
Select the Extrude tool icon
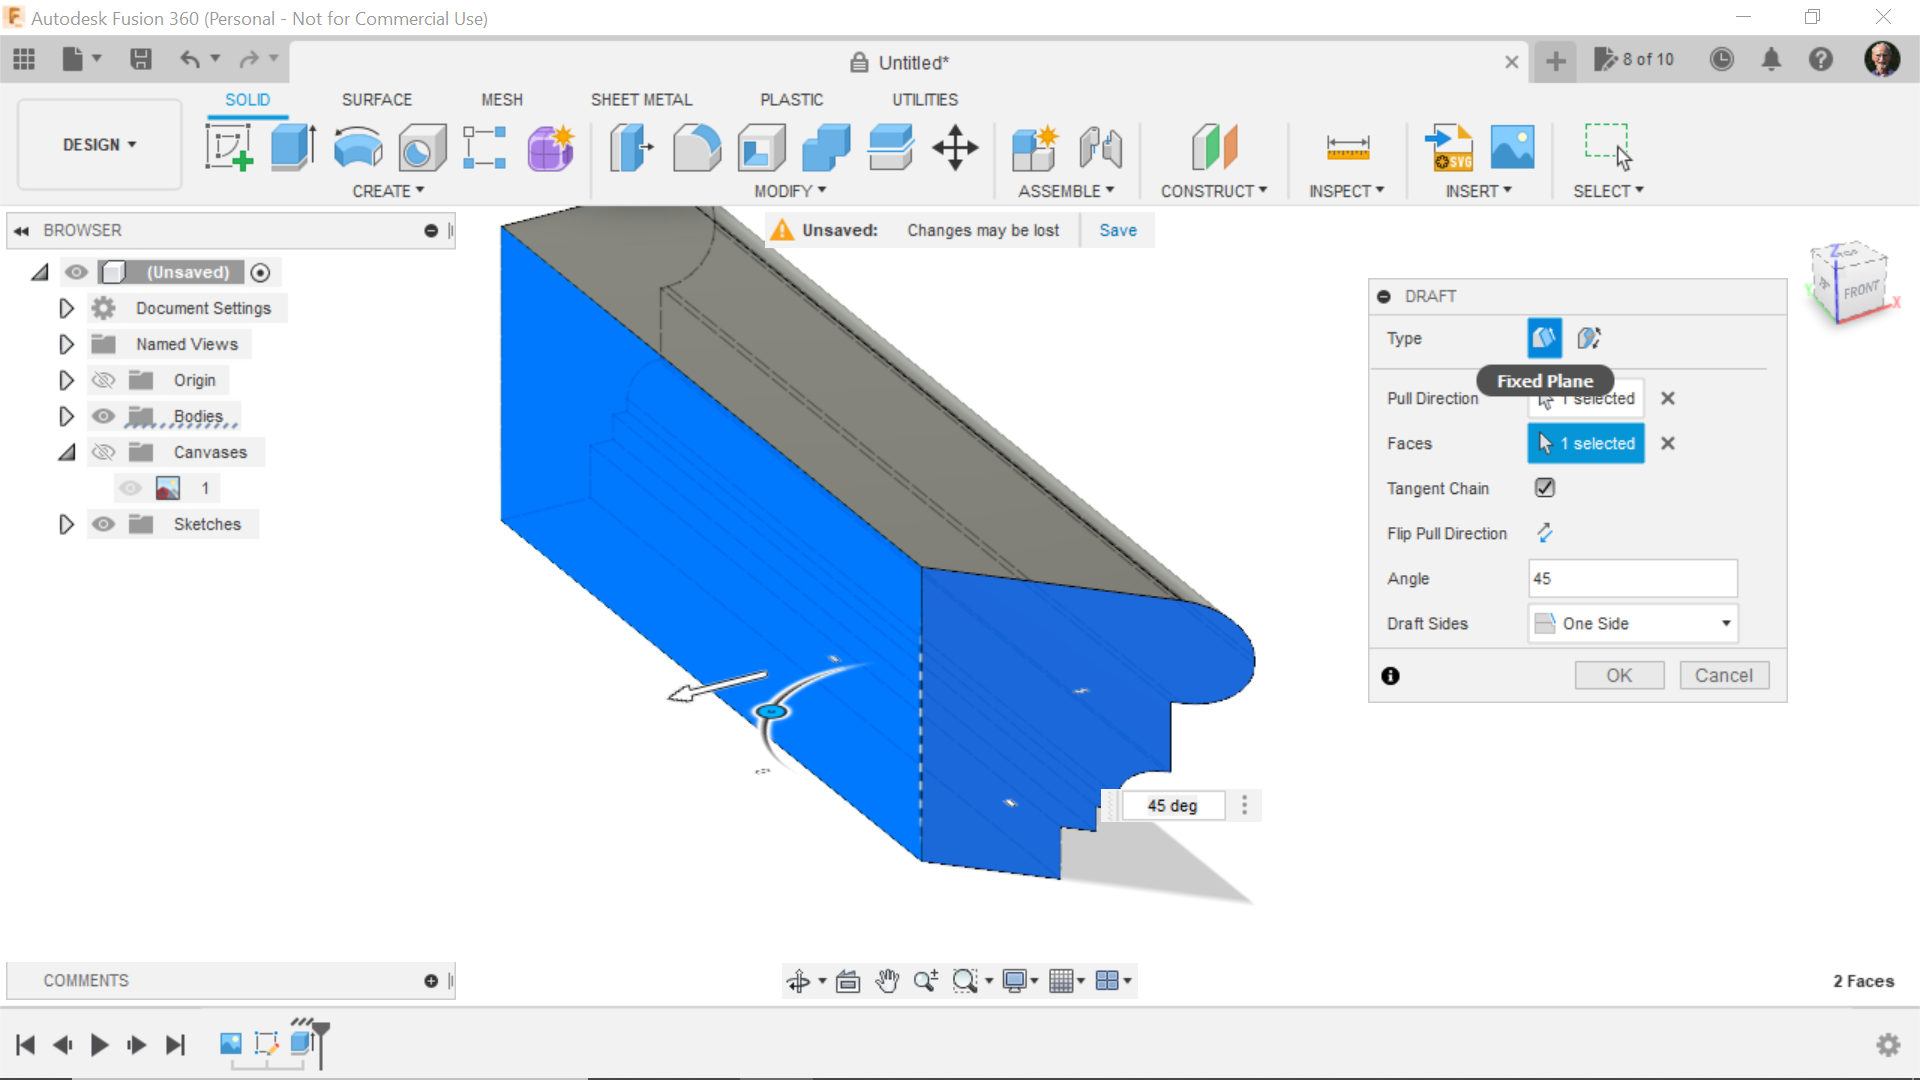point(293,148)
